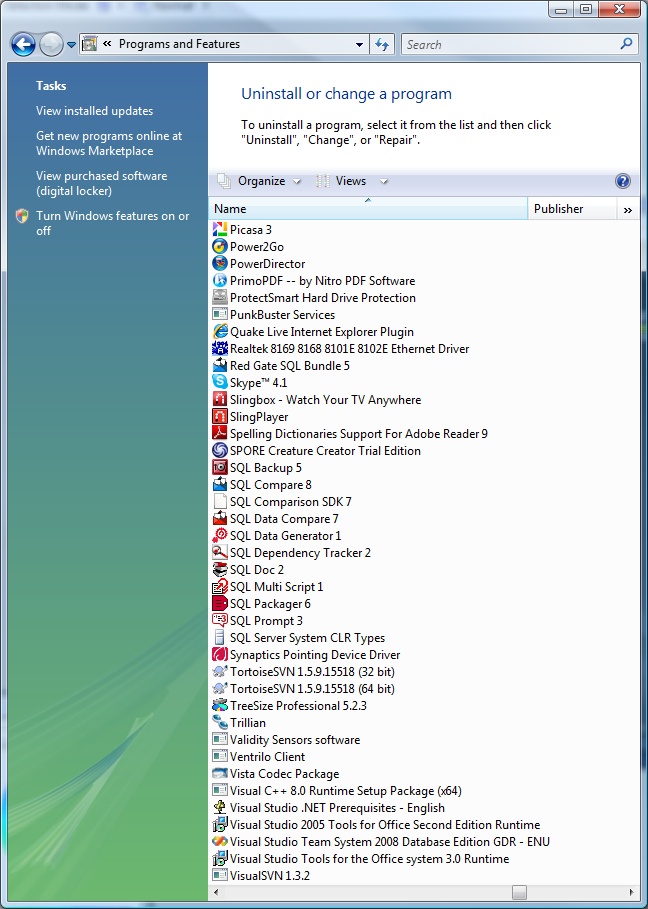Expand the breadcrumb chevron before Programs and Features
Image resolution: width=648 pixels, height=909 pixels.
coord(107,43)
